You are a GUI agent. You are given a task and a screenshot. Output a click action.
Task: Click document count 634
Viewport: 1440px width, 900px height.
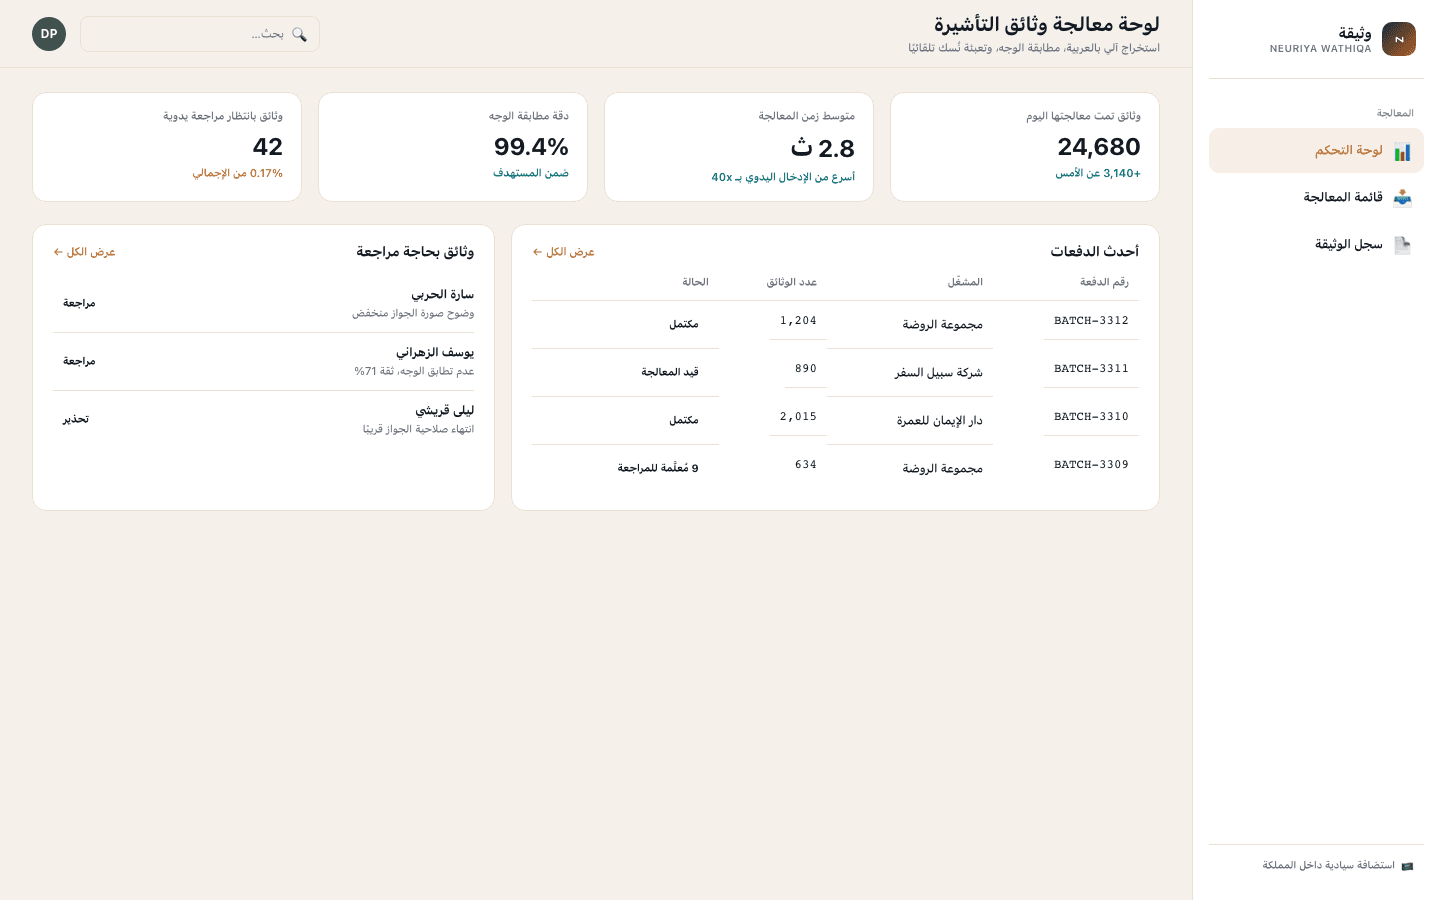[806, 465]
